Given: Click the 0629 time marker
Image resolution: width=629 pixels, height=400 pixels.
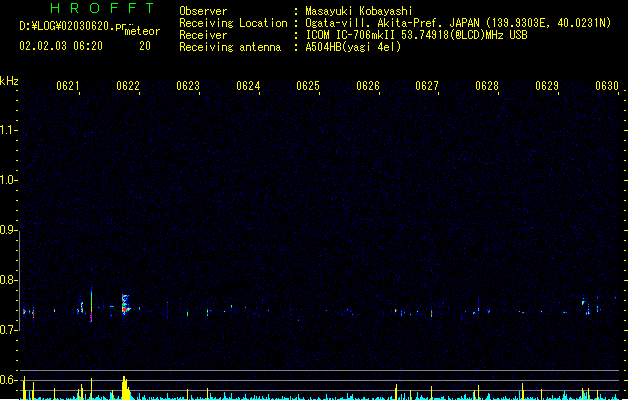Looking at the screenshot, I should click(547, 86).
